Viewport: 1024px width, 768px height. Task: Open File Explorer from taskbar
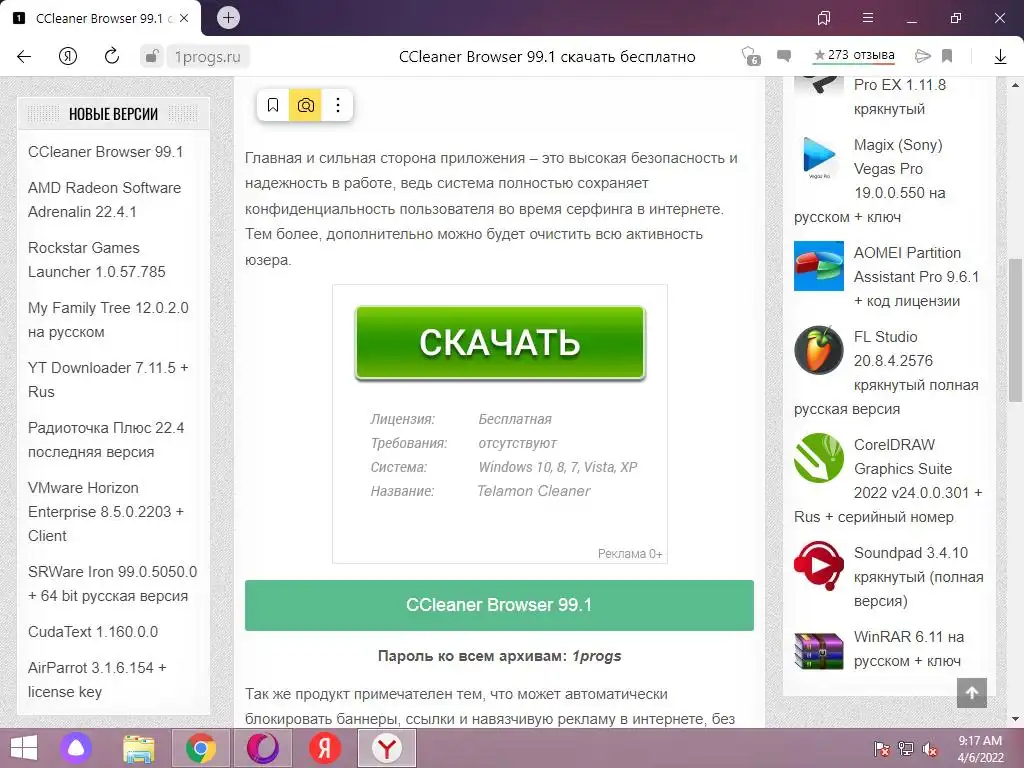pos(138,749)
